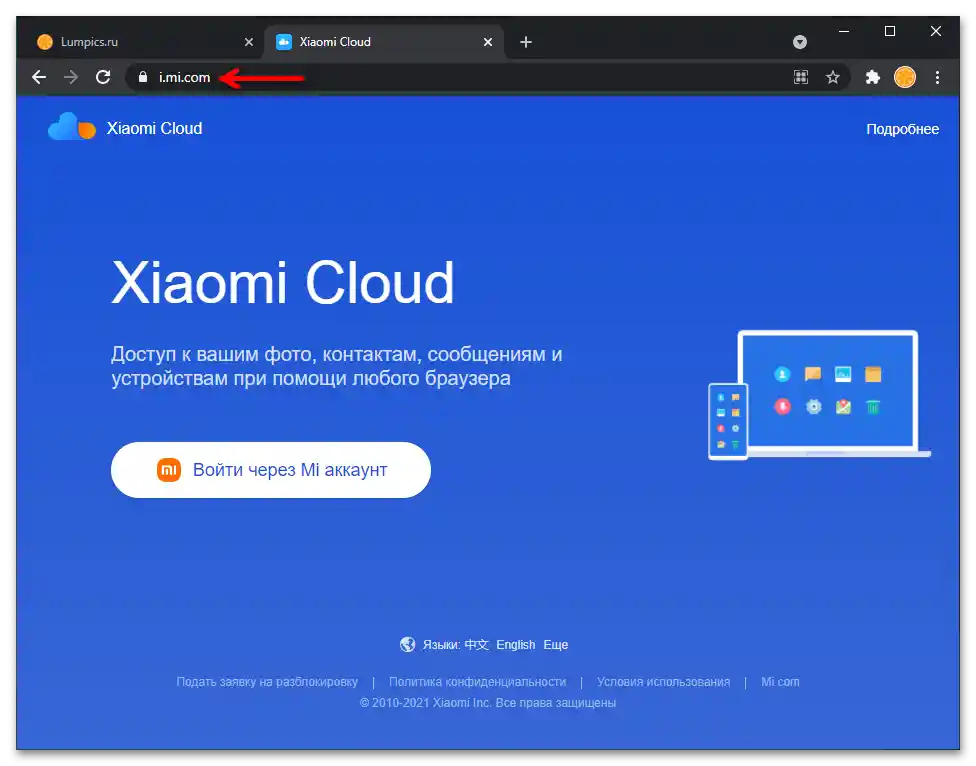
Task: Open Подать заявку на разблокировку link
Action: click(x=267, y=682)
